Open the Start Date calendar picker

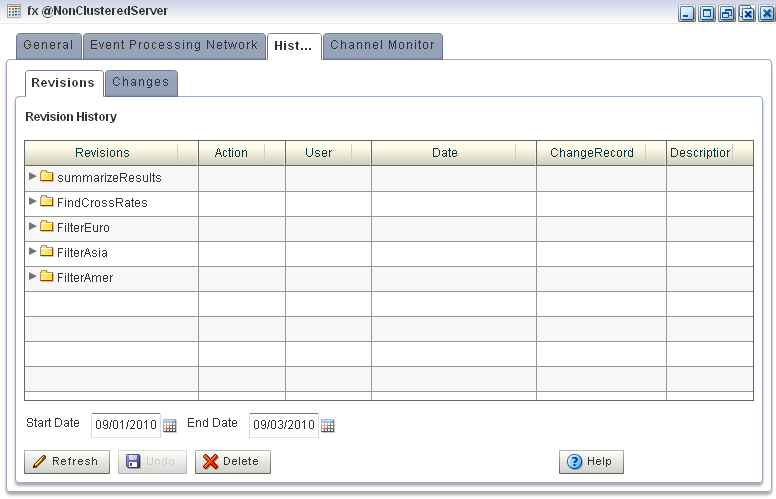[x=170, y=425]
